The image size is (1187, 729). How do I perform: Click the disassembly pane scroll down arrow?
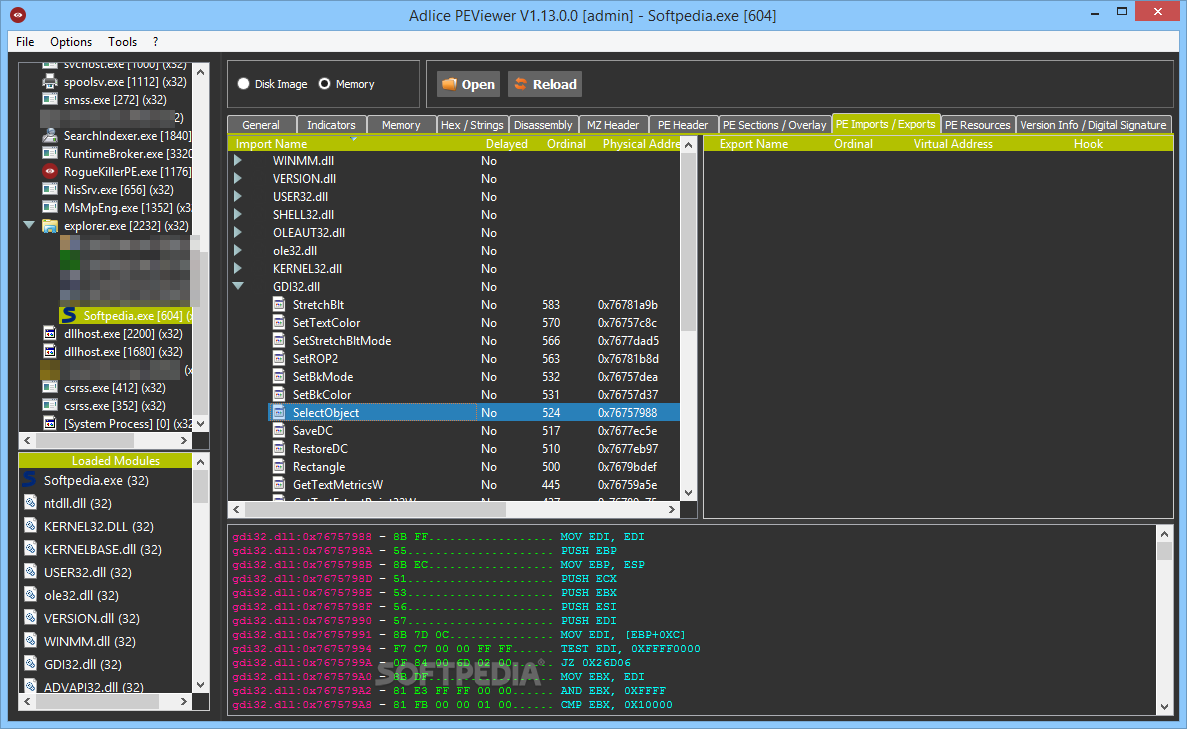click(1164, 707)
